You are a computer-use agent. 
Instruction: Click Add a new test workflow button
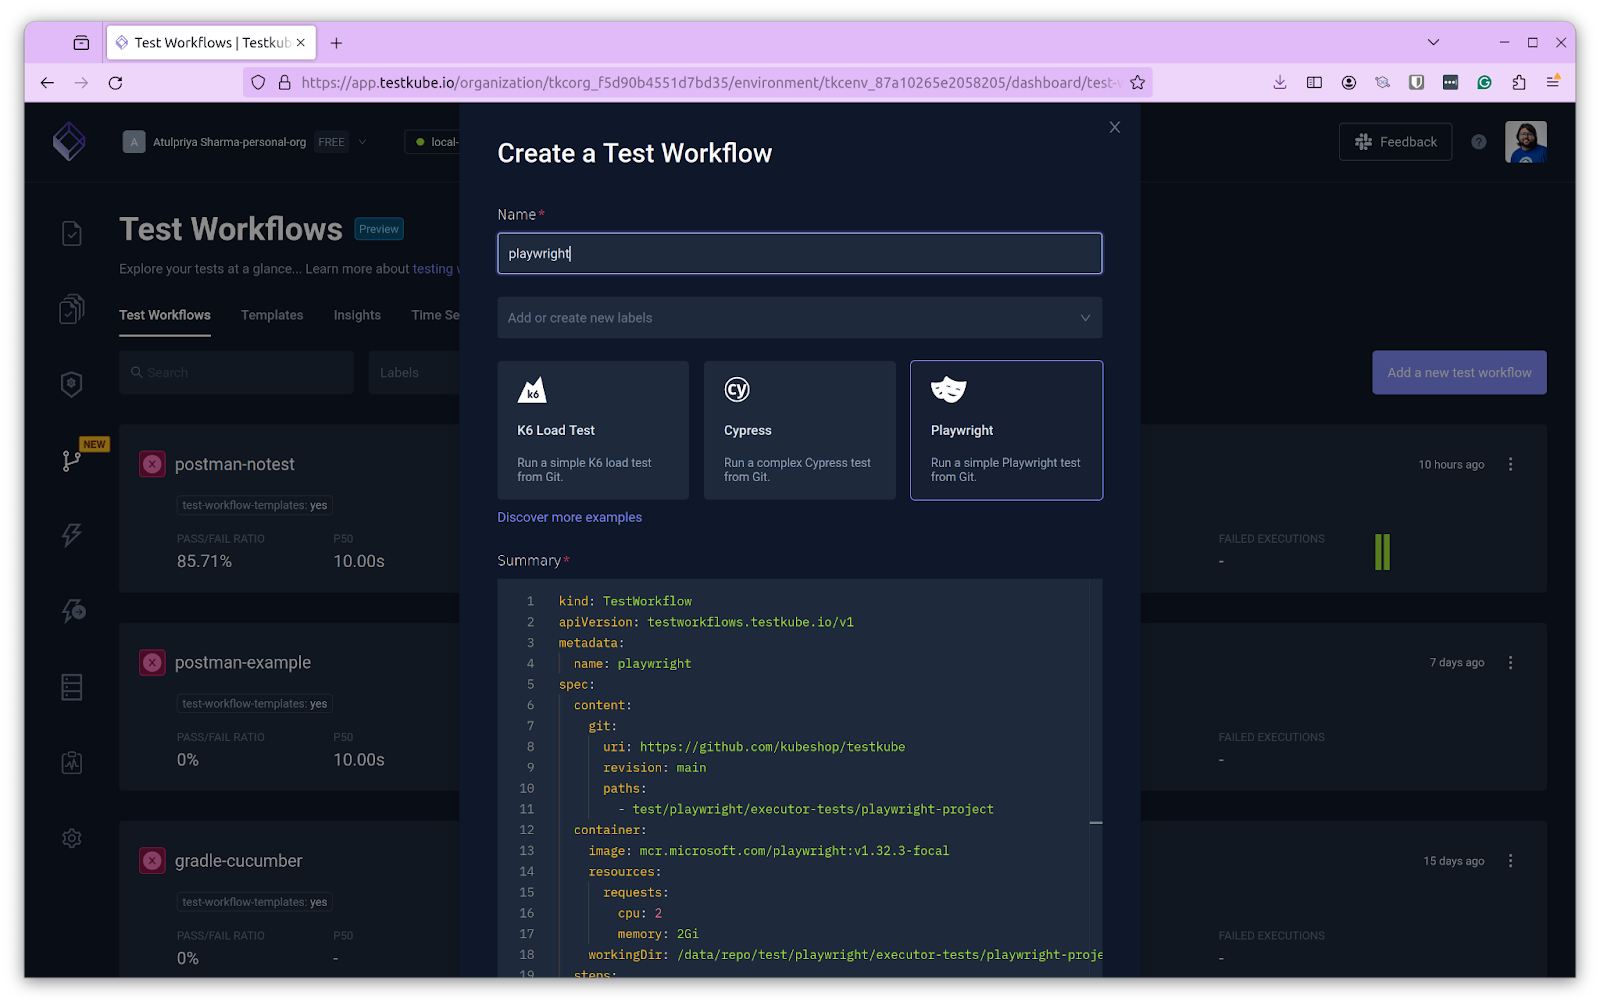pyautogui.click(x=1459, y=372)
